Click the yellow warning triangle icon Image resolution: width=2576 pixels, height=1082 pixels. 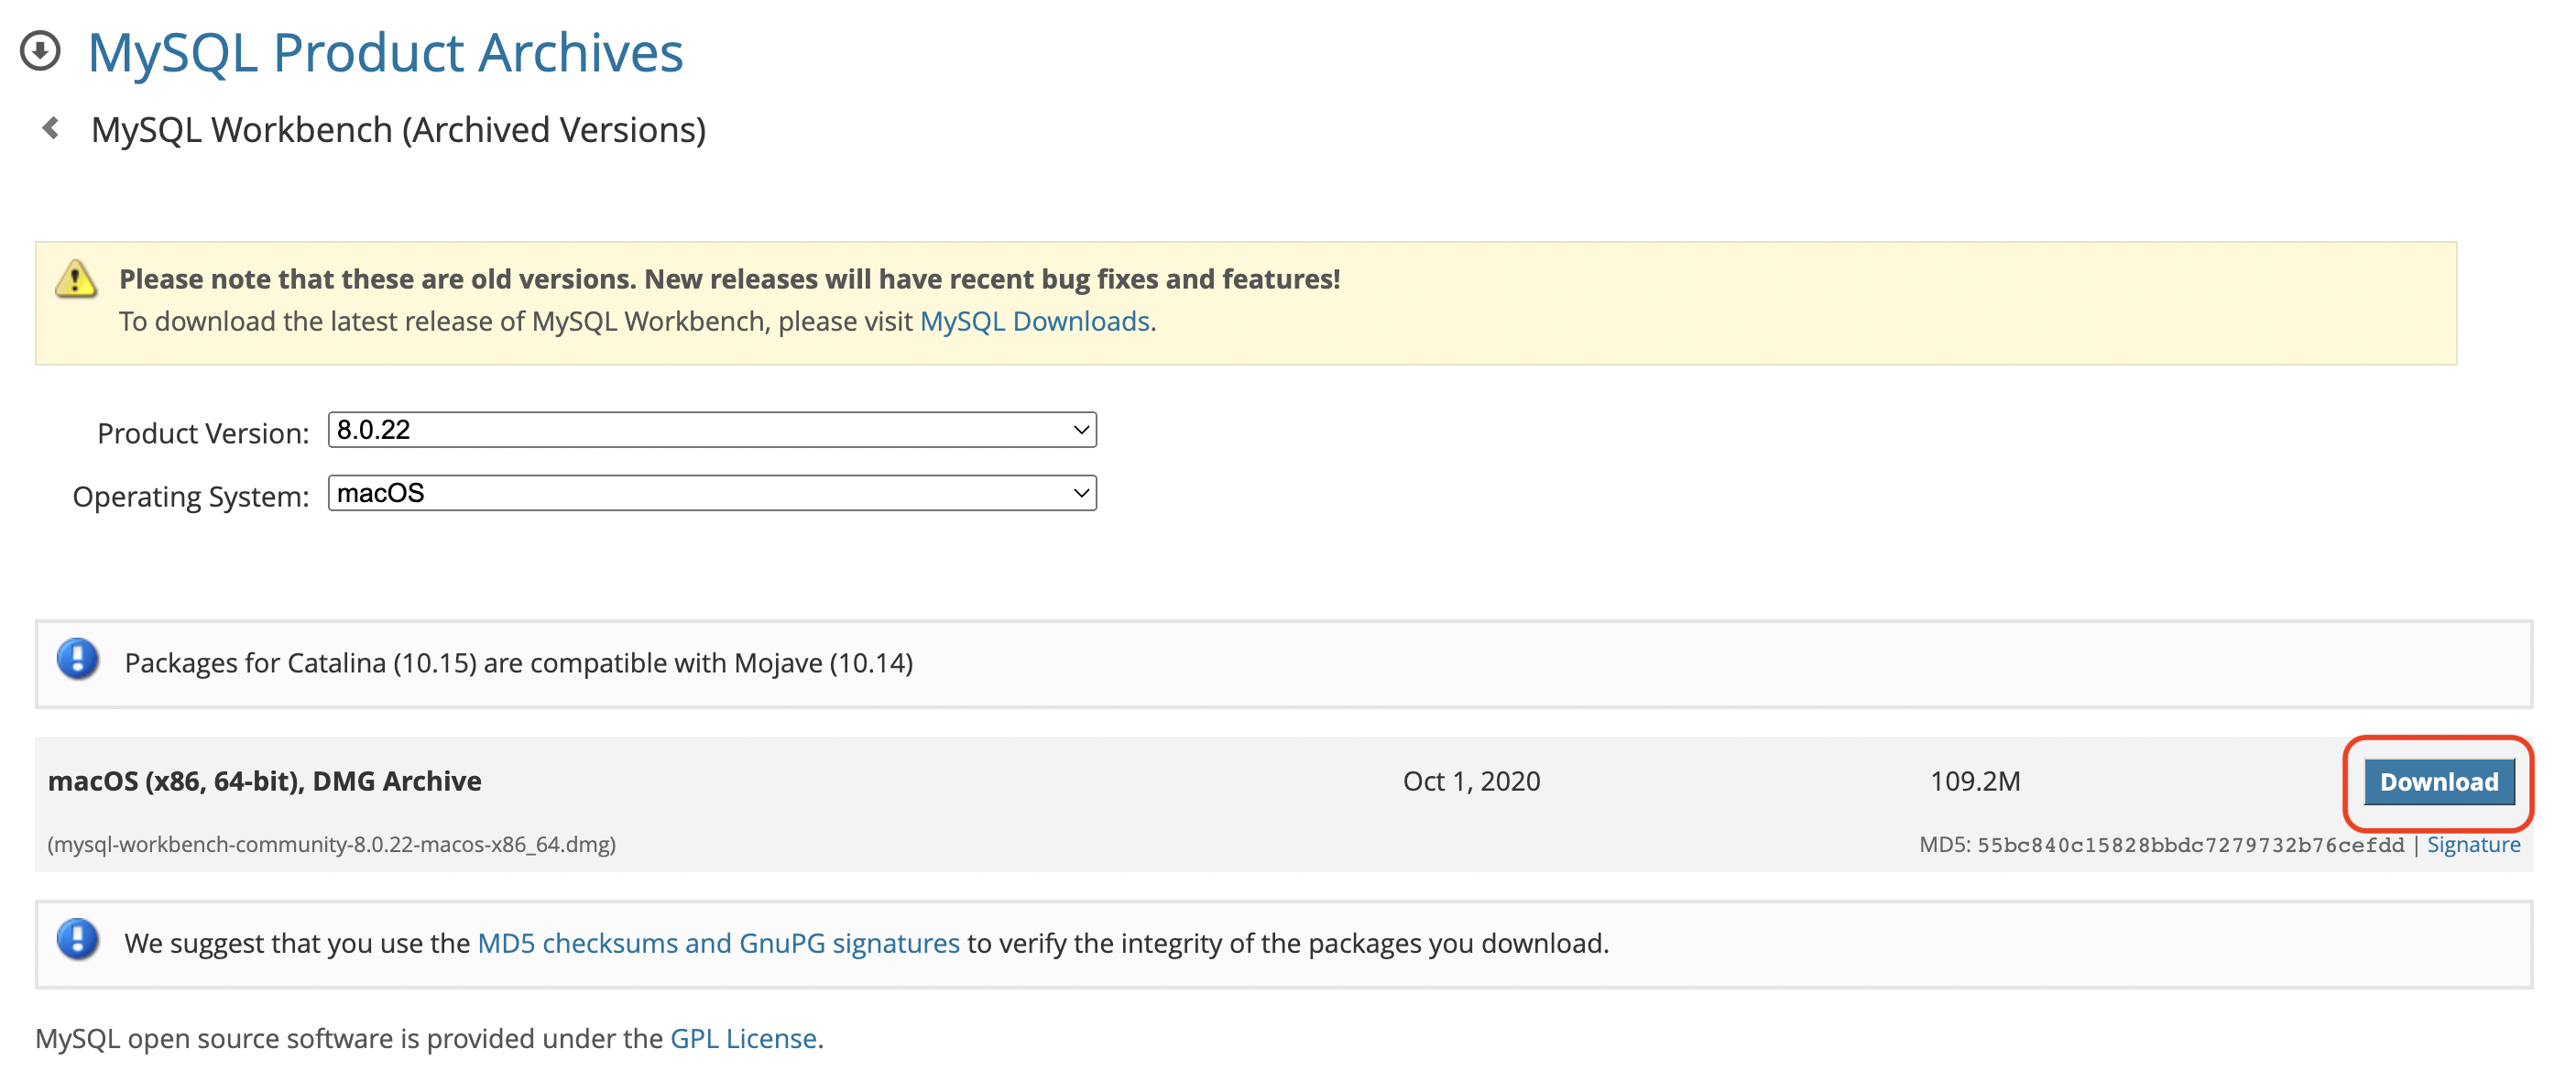75,279
